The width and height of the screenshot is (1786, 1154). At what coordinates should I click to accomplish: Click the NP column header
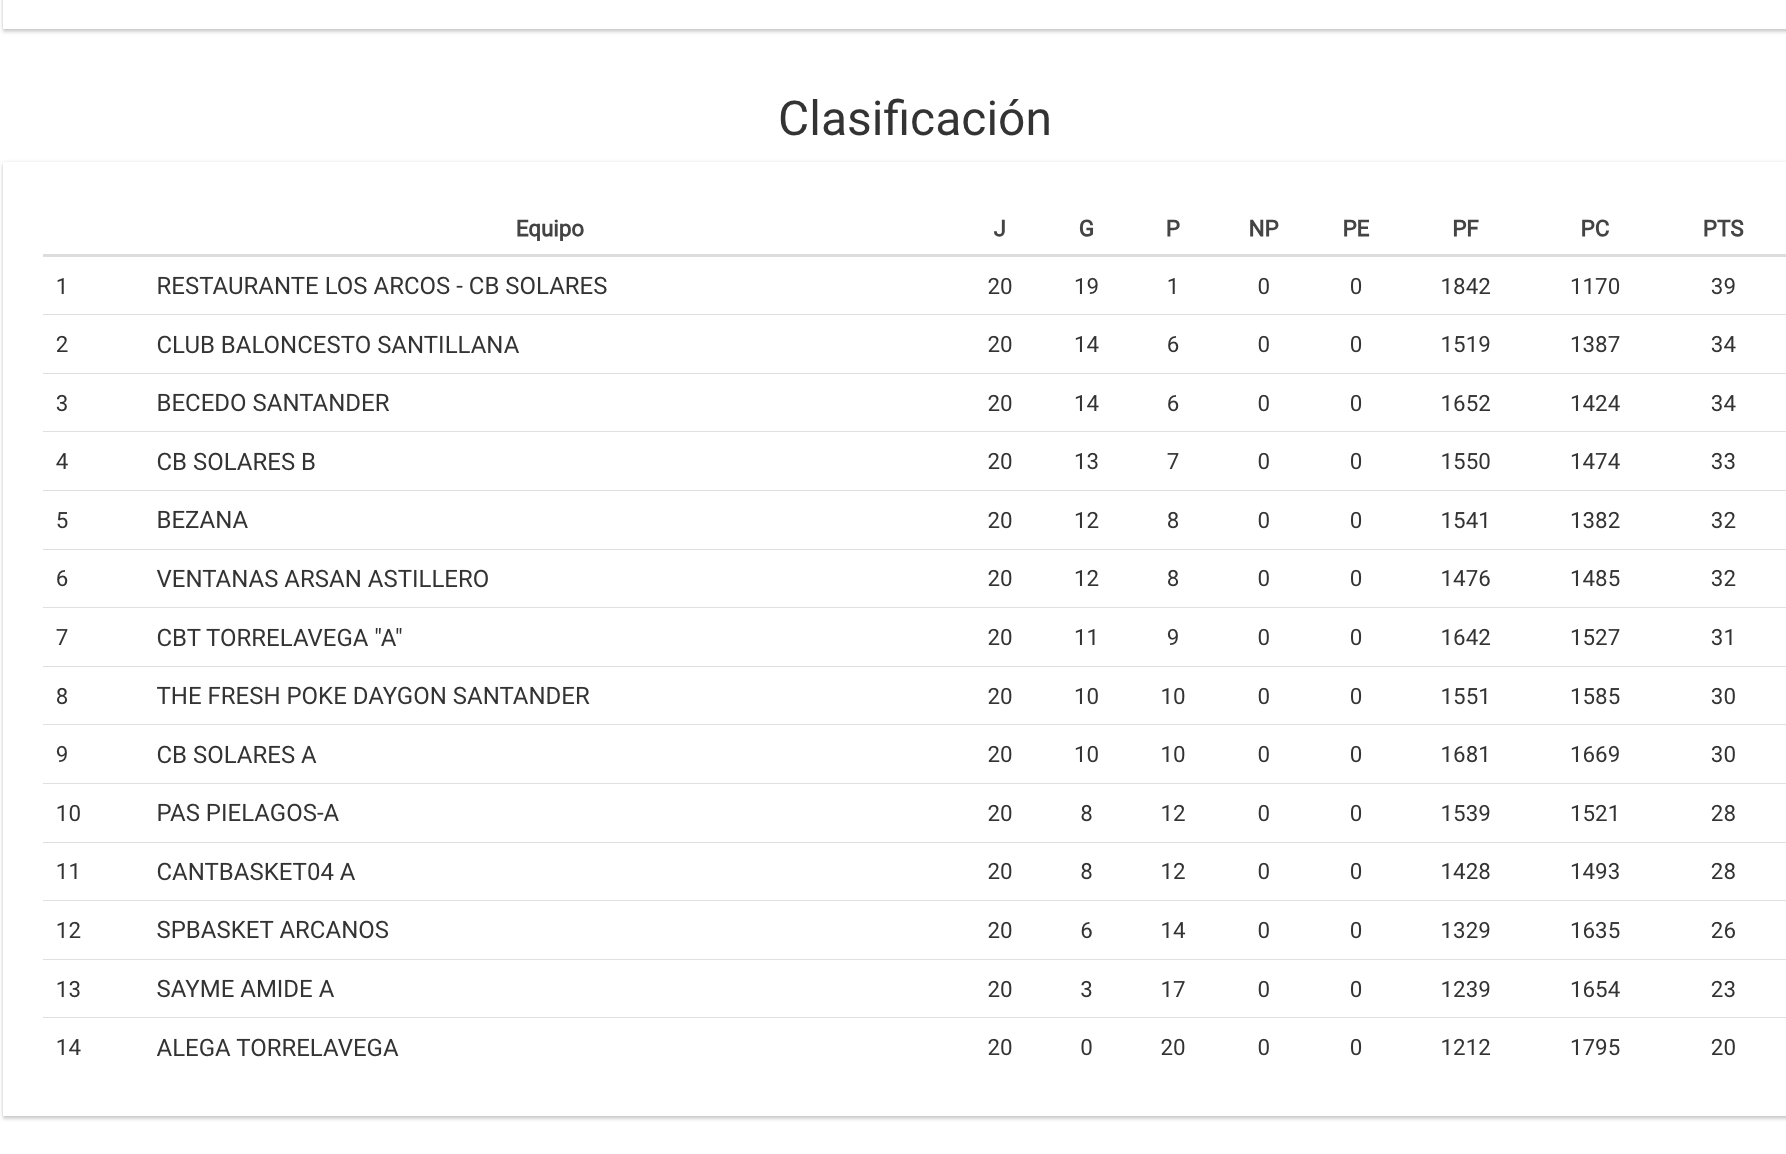tap(1263, 229)
